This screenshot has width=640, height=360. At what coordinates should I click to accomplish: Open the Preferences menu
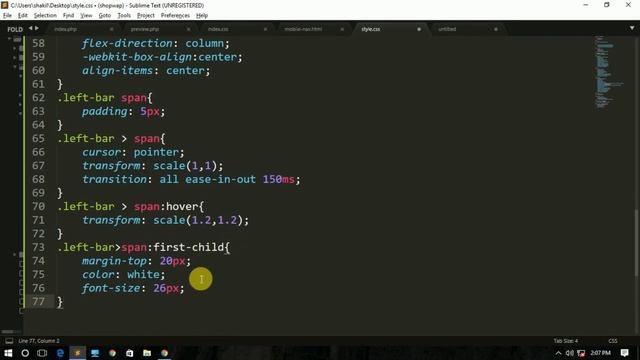(175, 16)
